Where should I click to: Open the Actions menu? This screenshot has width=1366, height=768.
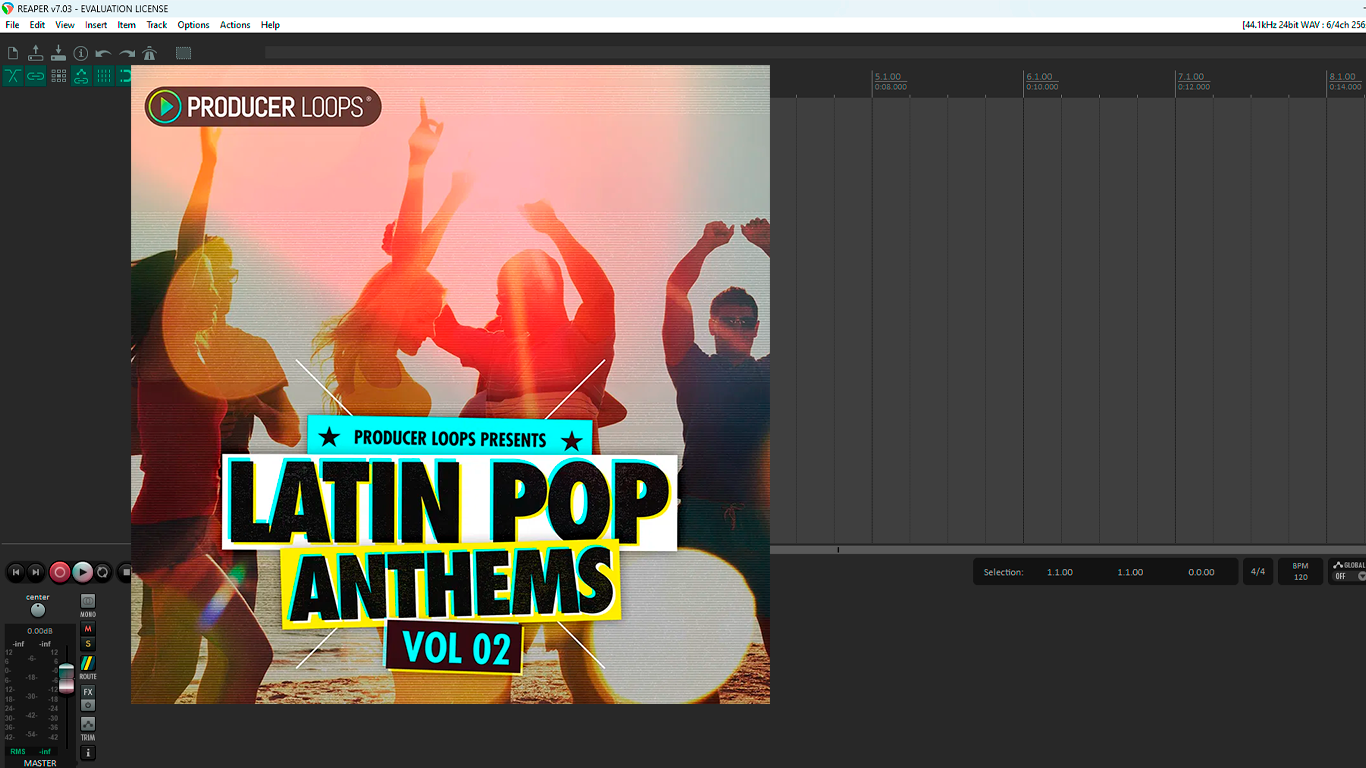point(235,25)
